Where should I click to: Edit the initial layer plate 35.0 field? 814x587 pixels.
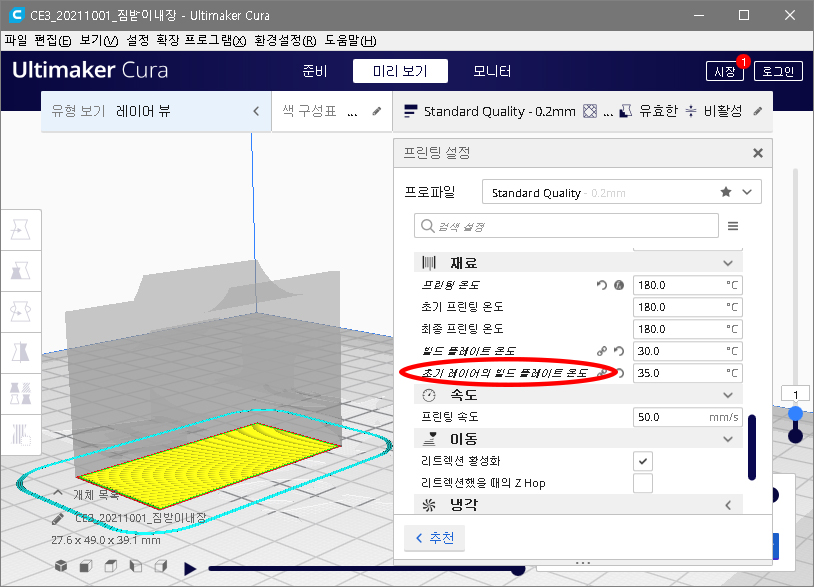click(688, 373)
